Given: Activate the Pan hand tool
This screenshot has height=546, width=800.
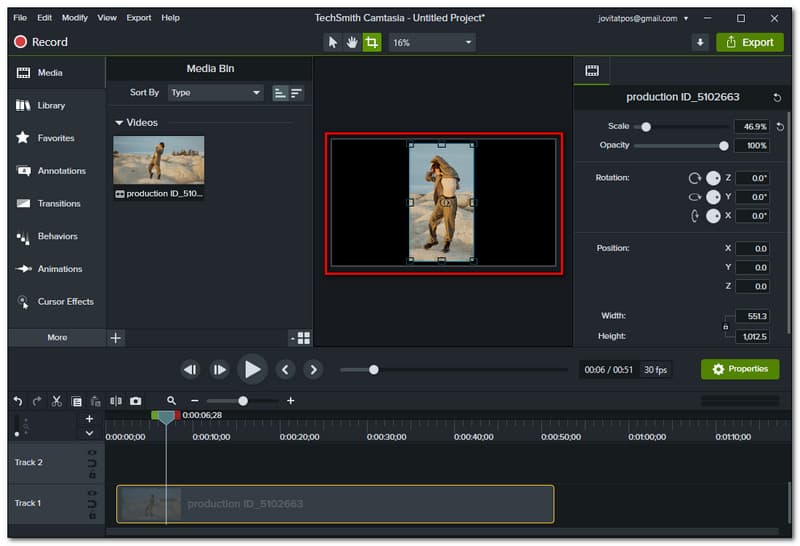Looking at the screenshot, I should tap(352, 42).
